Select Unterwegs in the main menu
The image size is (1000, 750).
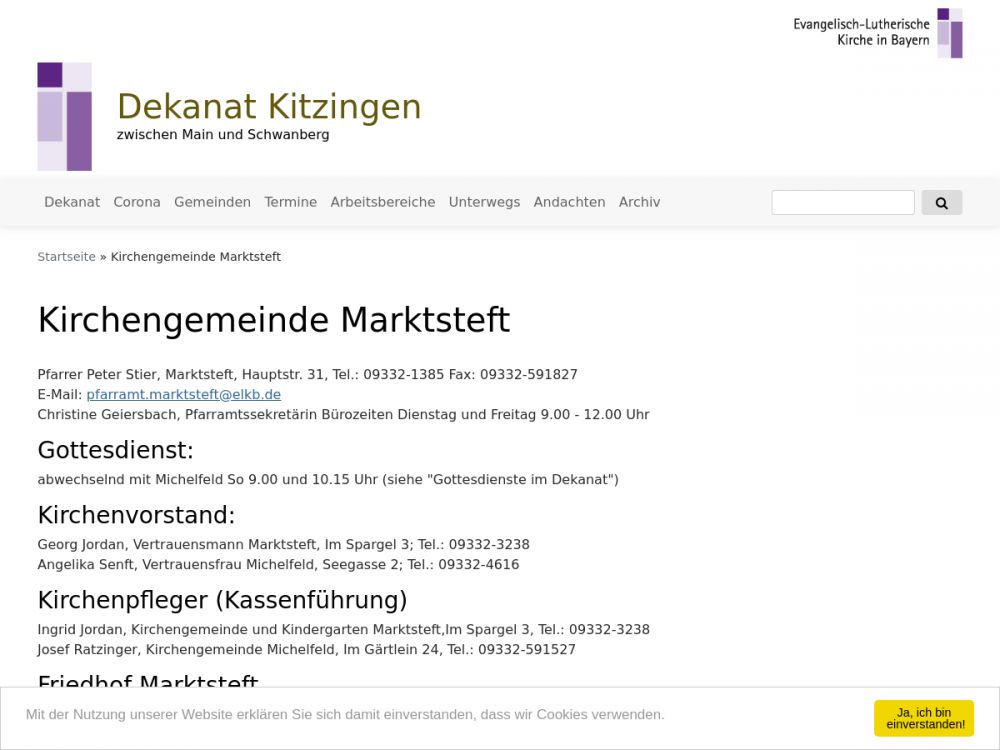tap(484, 202)
